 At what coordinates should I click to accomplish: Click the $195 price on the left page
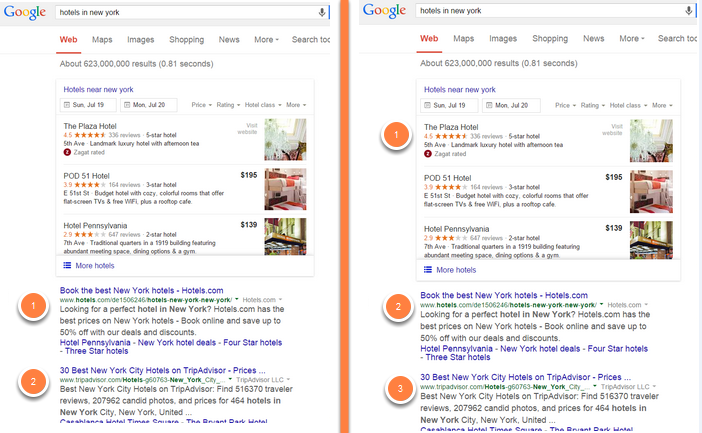pyautogui.click(x=248, y=175)
